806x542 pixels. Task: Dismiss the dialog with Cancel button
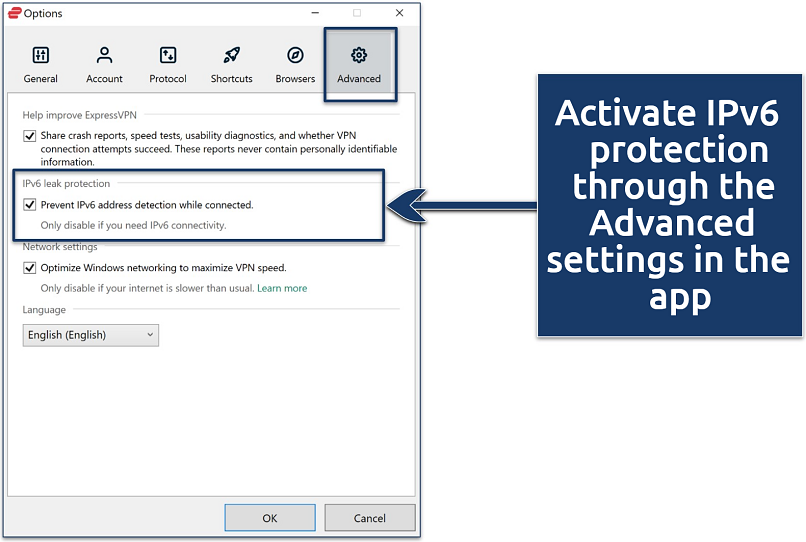pos(370,518)
